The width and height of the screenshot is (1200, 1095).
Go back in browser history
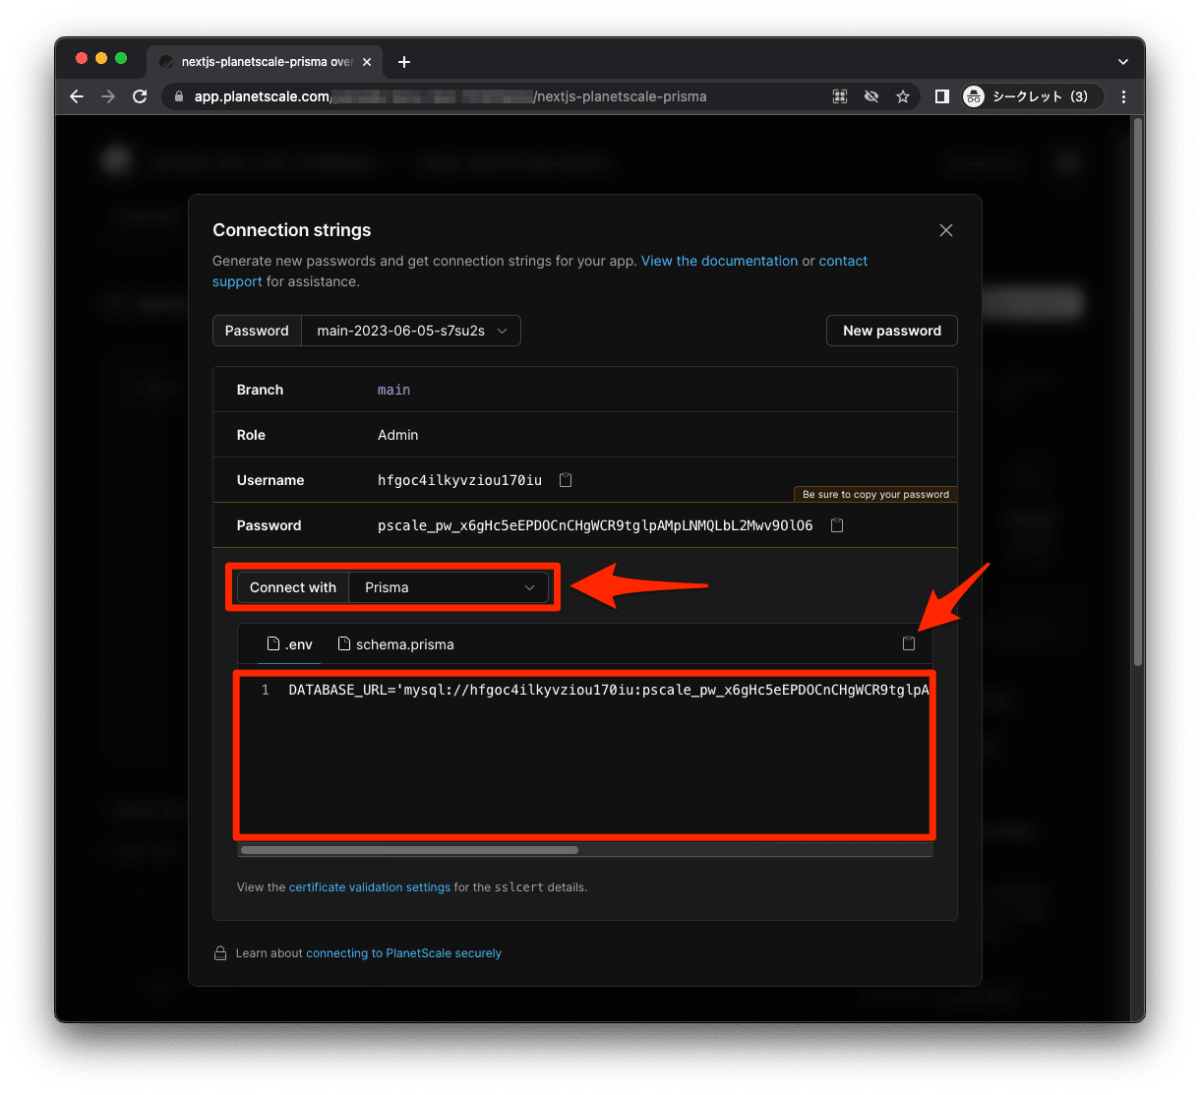77,96
